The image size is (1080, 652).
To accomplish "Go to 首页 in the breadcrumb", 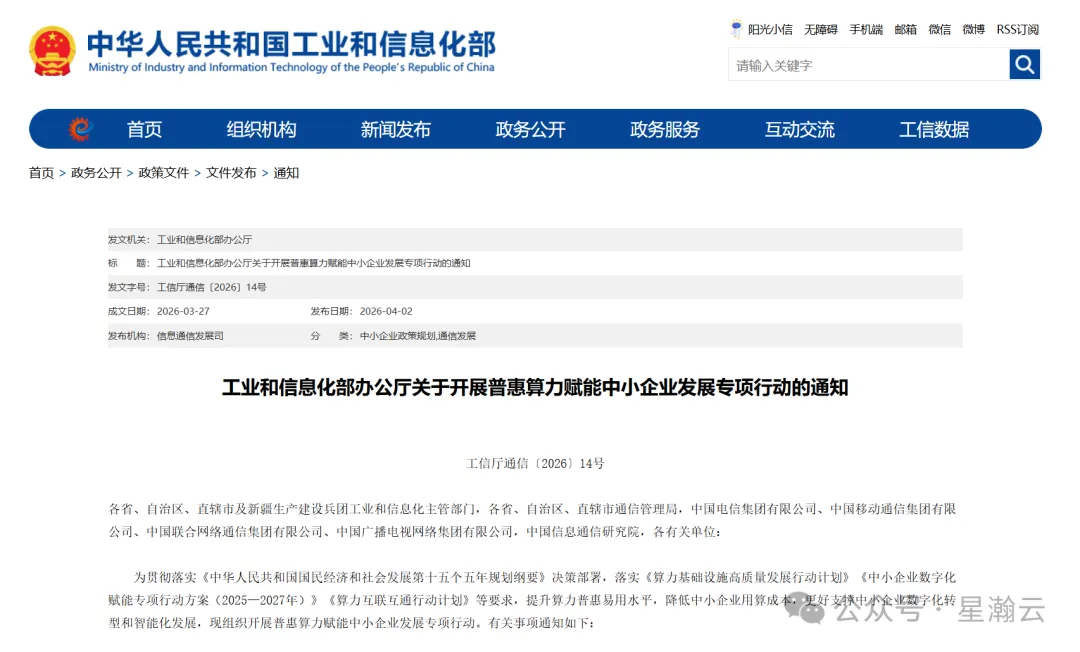I will [x=41, y=173].
